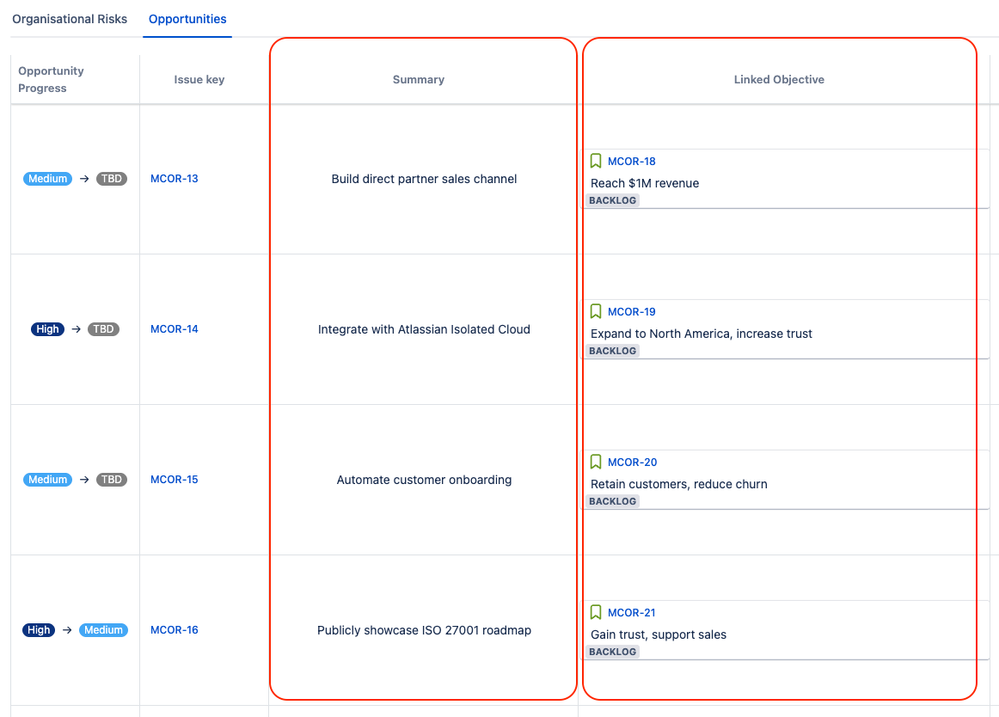This screenshot has width=999, height=717.
Task: Open issue key MCOR-16
Action: (x=174, y=630)
